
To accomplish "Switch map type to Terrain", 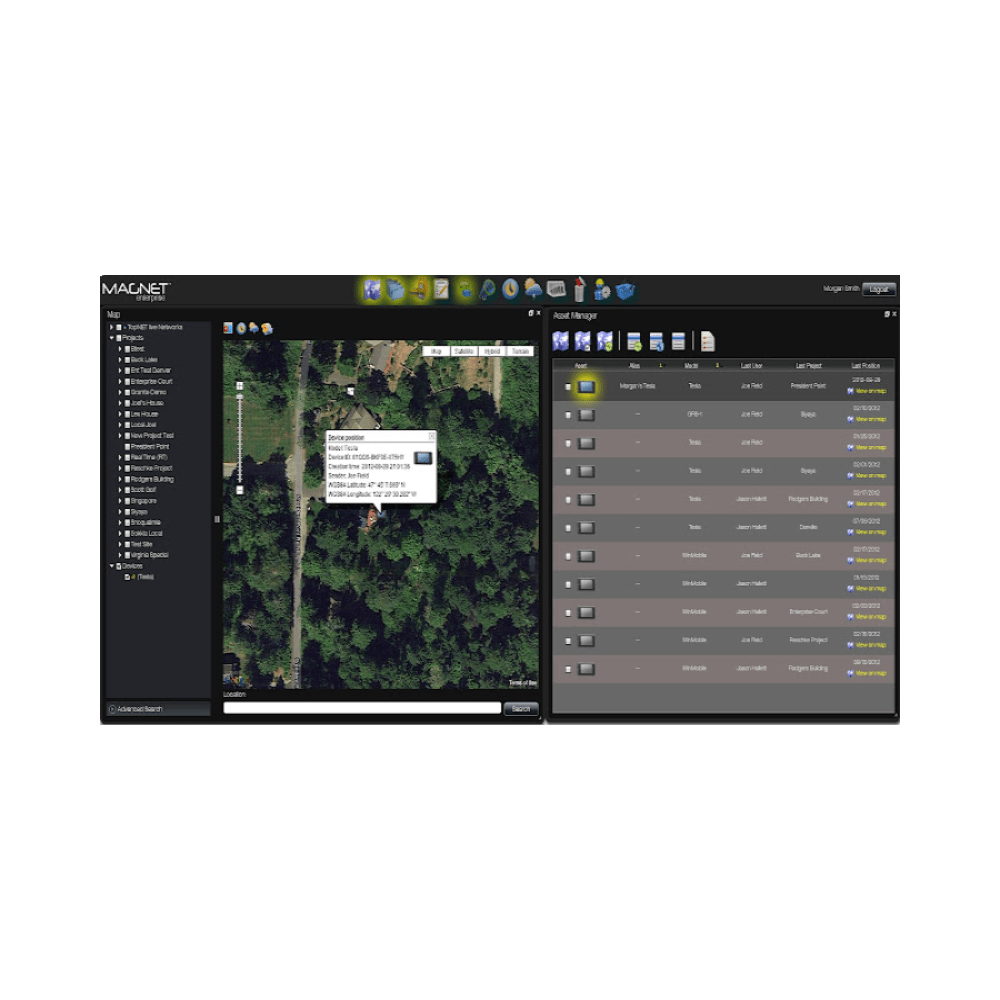I will pyautogui.click(x=520, y=351).
